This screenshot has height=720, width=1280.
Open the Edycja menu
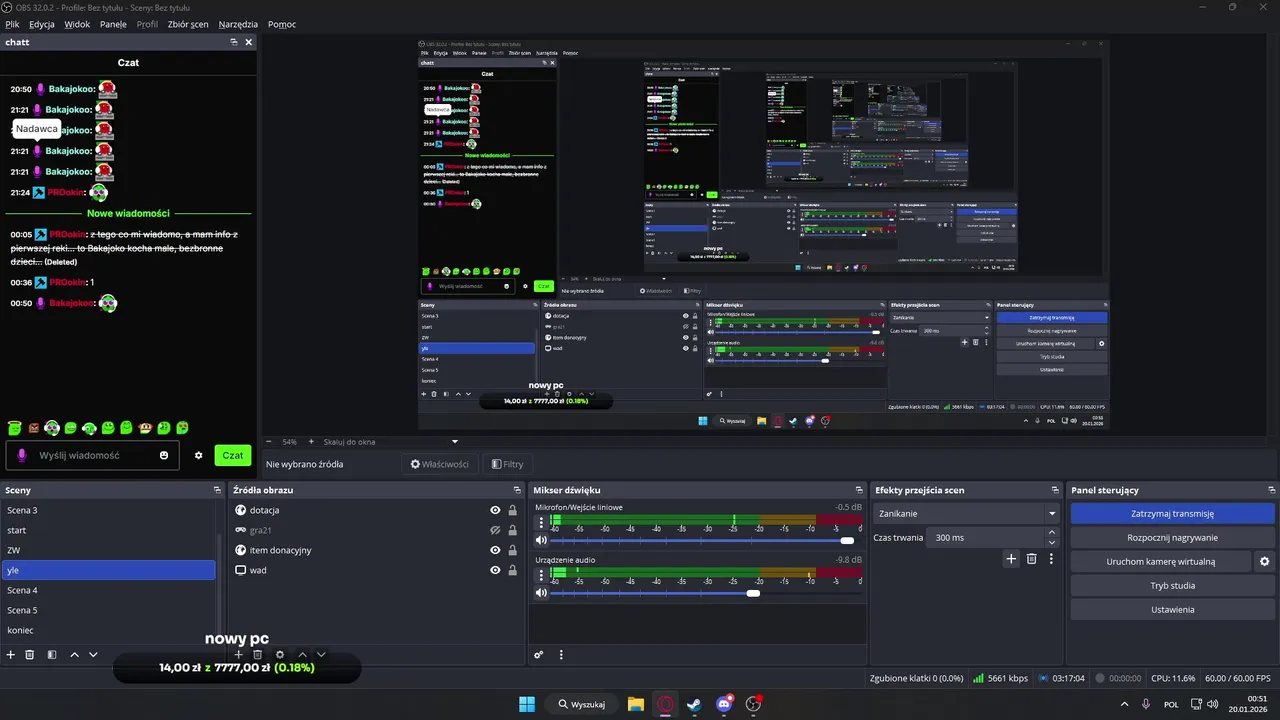[x=42, y=24]
